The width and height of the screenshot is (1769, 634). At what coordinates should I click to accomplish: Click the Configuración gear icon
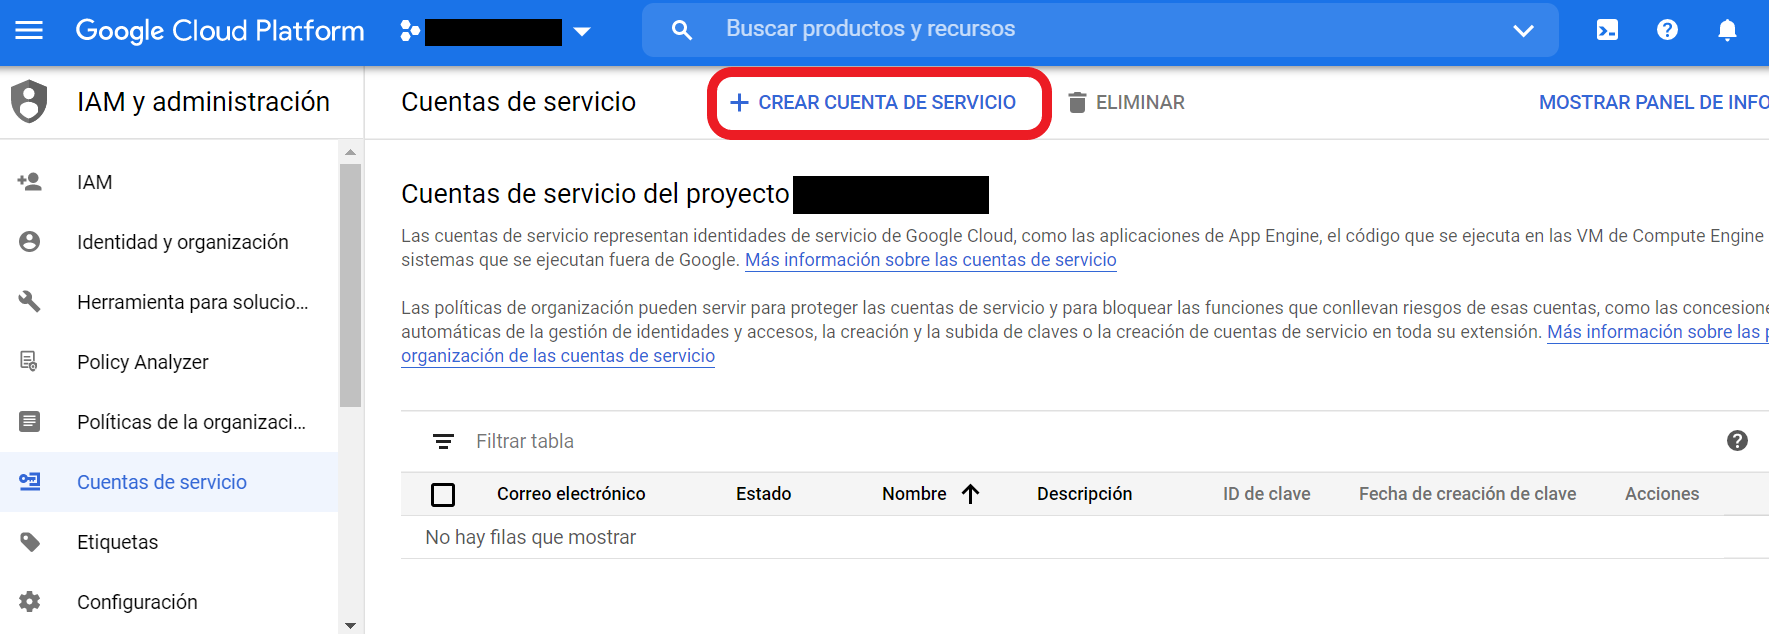(30, 602)
